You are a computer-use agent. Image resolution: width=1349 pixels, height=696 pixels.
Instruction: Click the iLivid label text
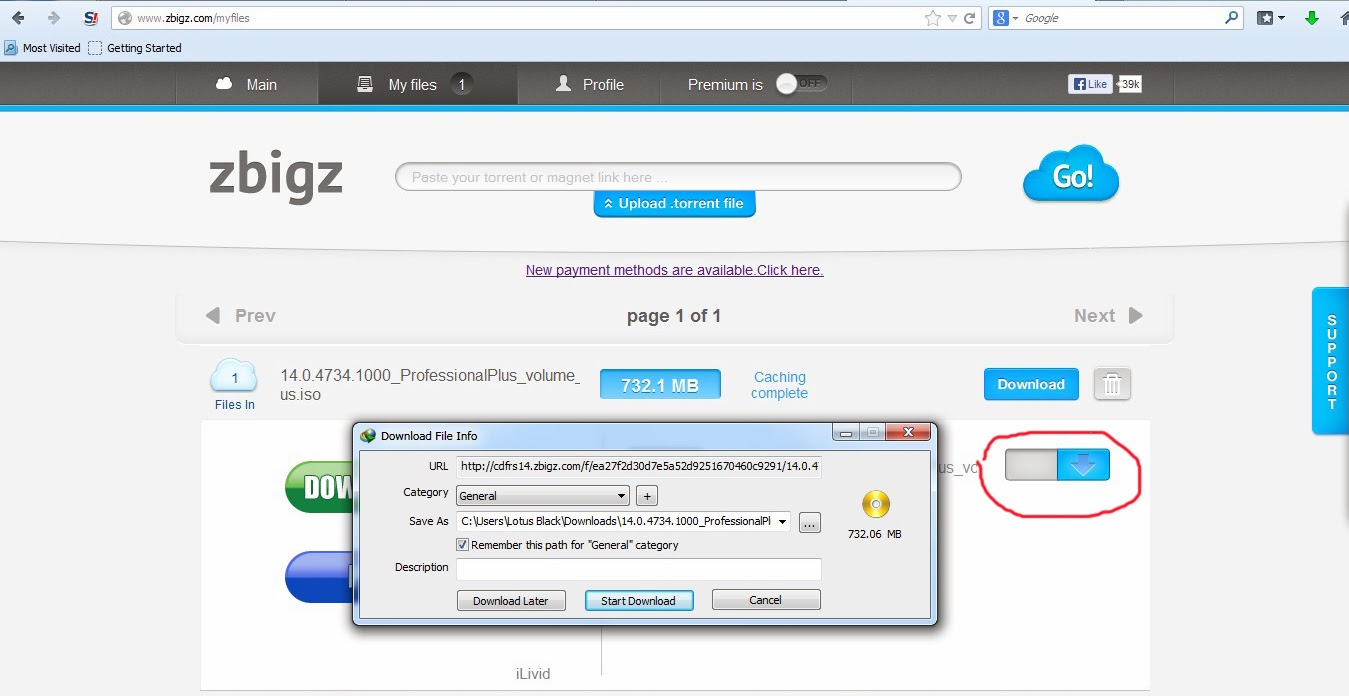(x=533, y=674)
